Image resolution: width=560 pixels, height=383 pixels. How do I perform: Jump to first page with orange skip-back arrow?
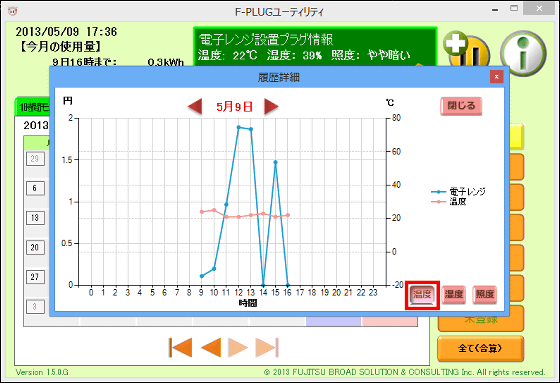pyautogui.click(x=181, y=348)
